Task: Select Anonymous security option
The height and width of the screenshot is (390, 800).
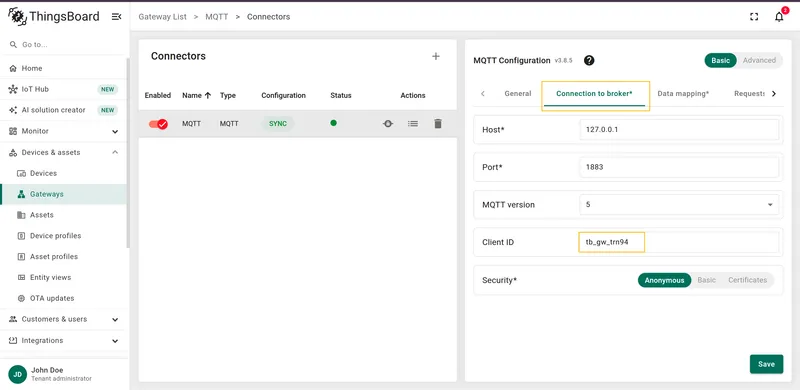Action: (x=664, y=280)
